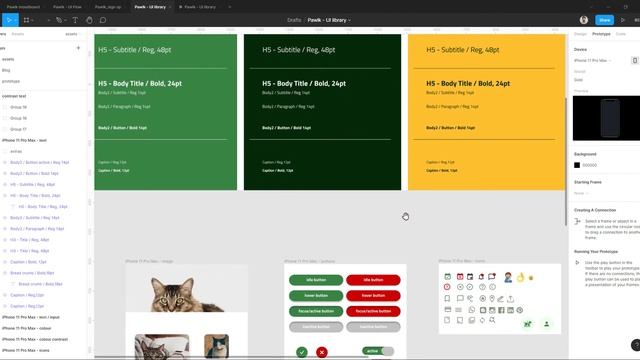The height and width of the screenshot is (360, 640).
Task: Click 'H5 - Body Title / Bold, 24pt' on yellow frame
Action: click(x=468, y=83)
